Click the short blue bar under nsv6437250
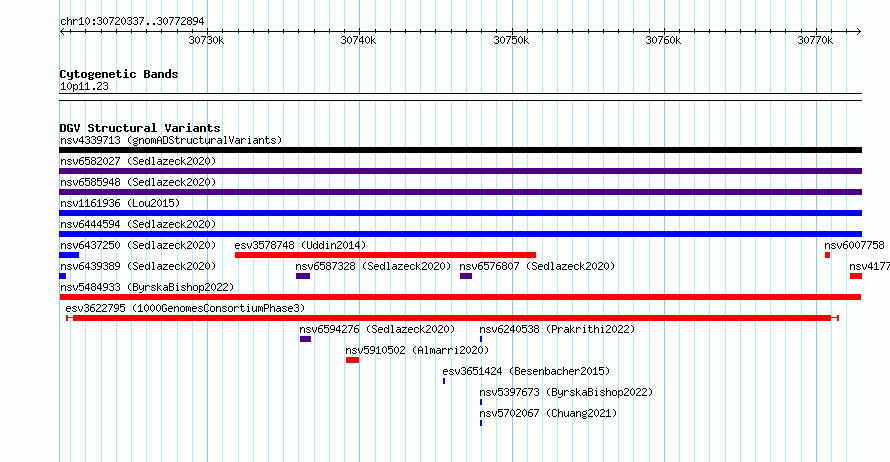 click(x=69, y=255)
